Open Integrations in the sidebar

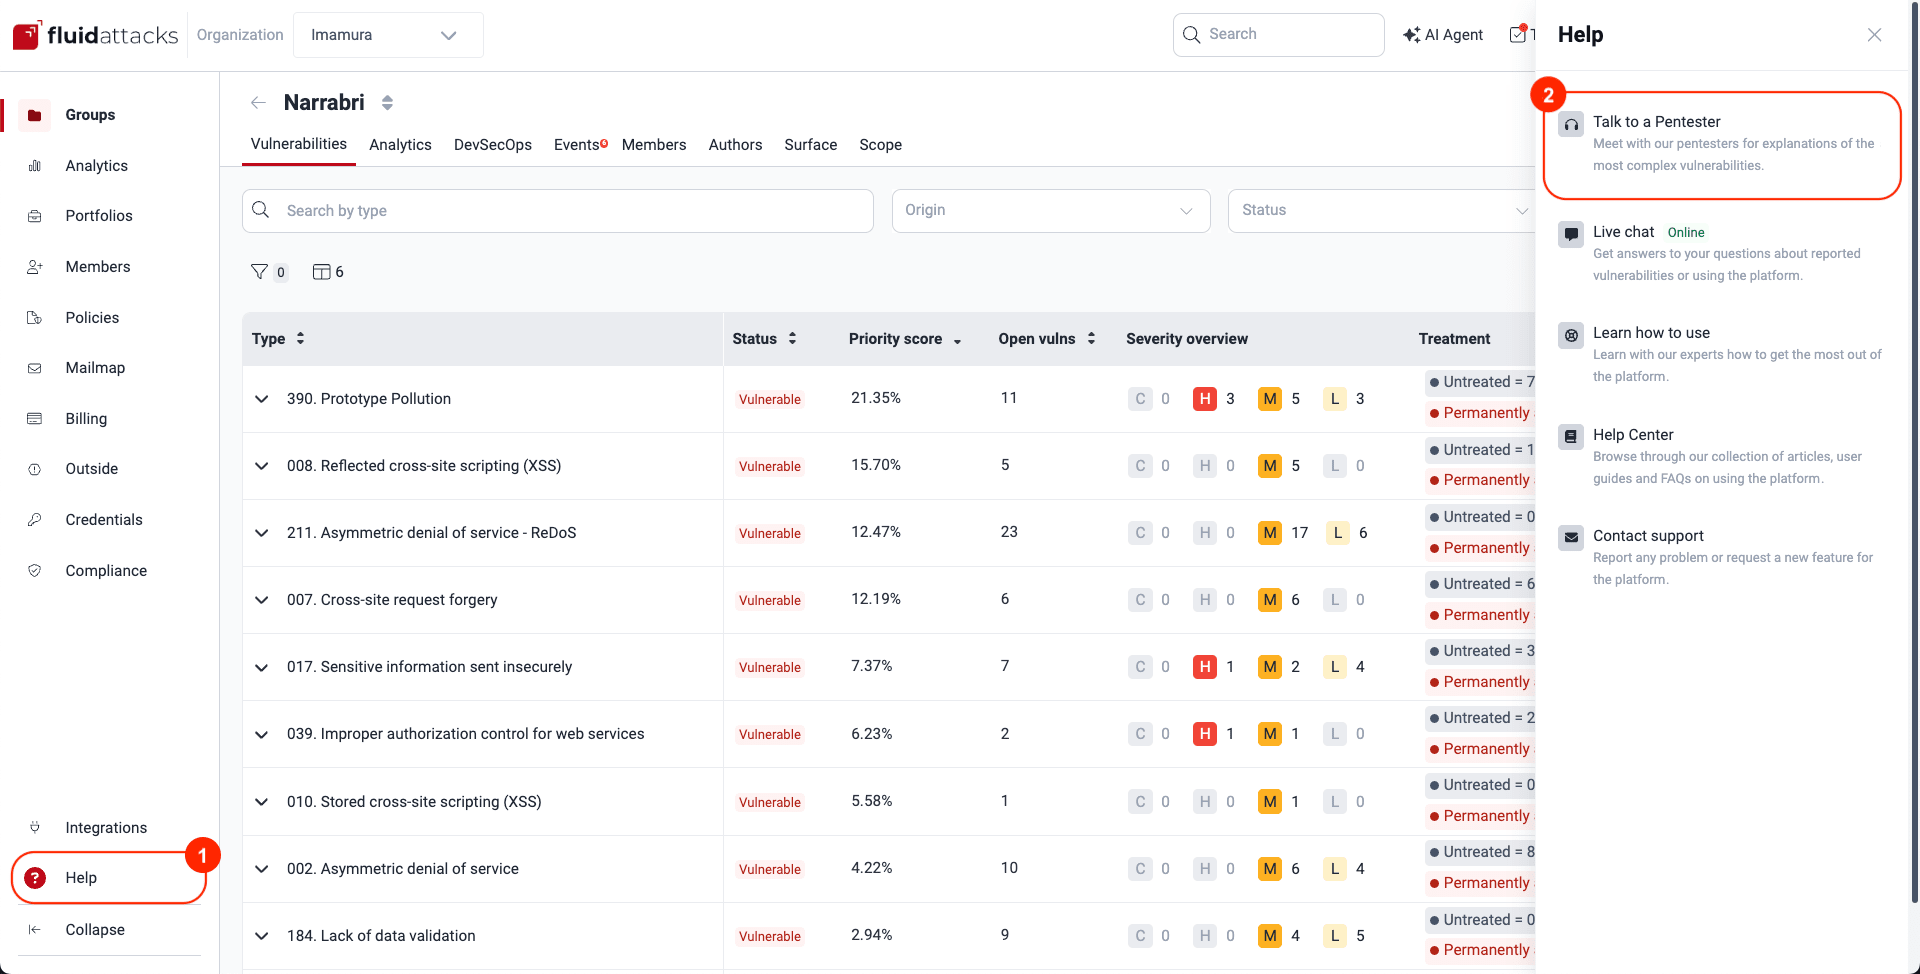click(x=106, y=828)
